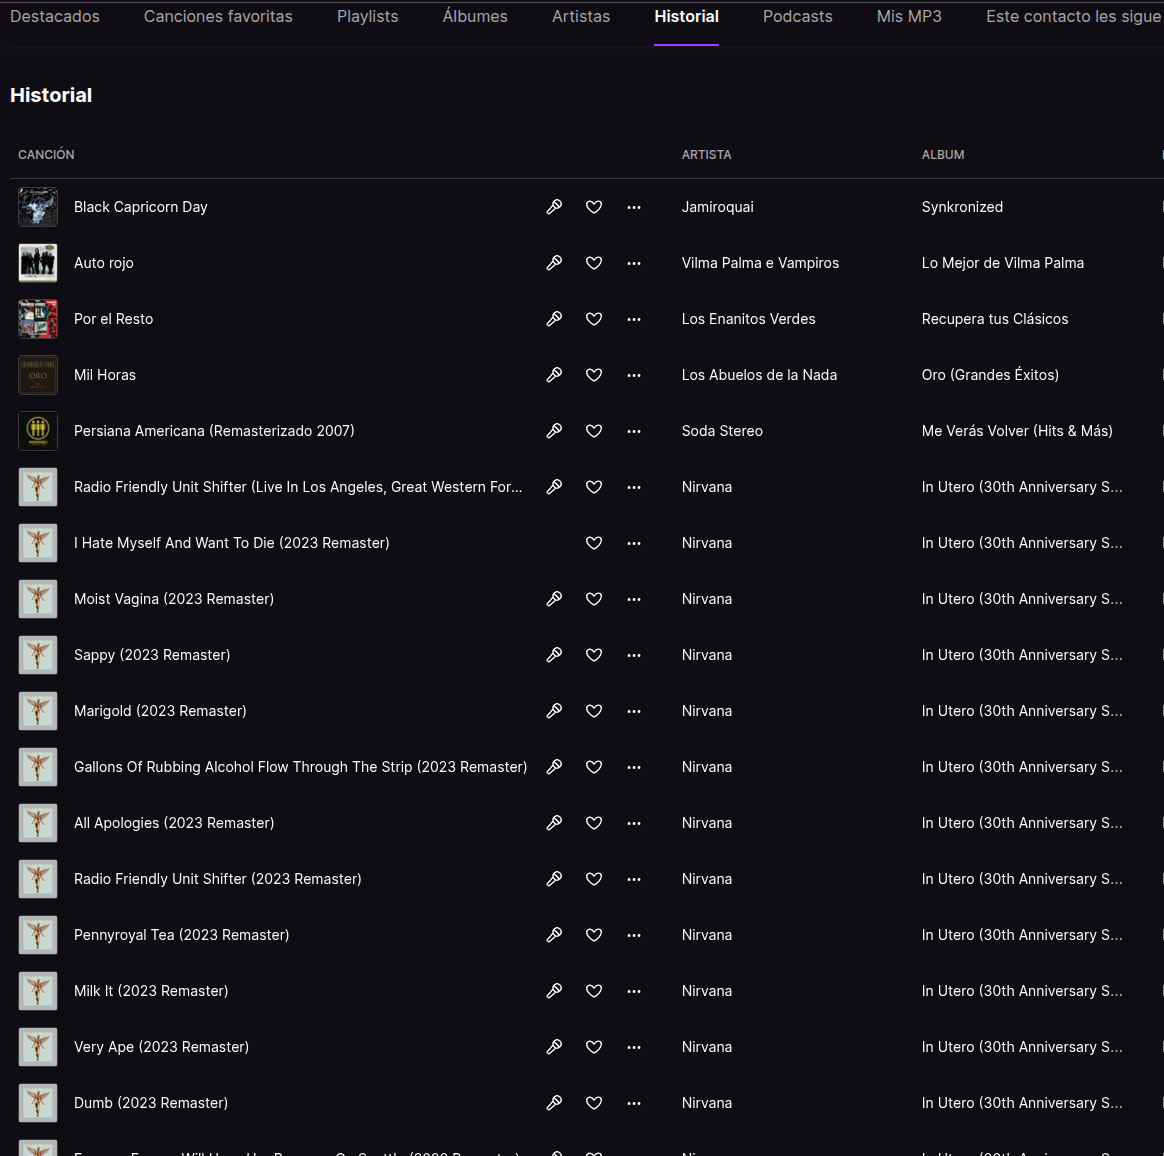This screenshot has width=1164, height=1156.
Task: Show lyrics for Gallons Of Rubbing Alcohol
Action: [x=554, y=767]
